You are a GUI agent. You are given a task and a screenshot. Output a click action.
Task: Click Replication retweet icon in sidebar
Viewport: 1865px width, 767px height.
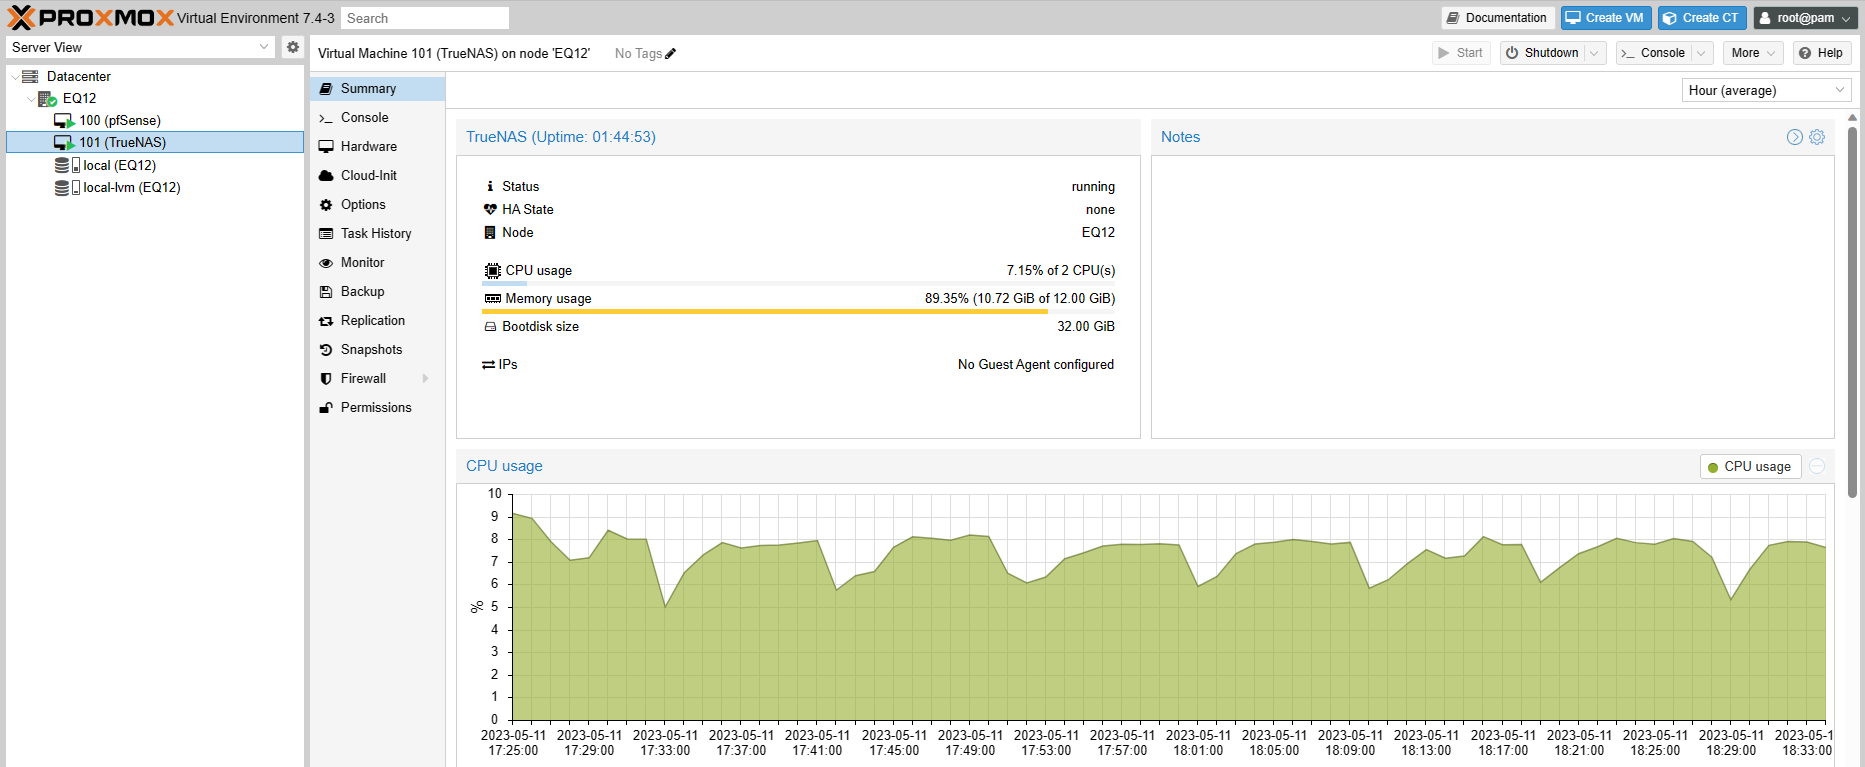pos(326,320)
